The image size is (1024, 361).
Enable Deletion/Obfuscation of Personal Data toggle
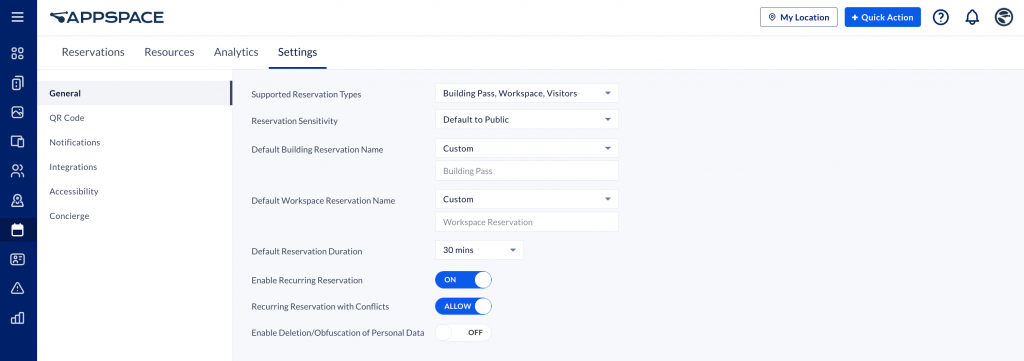click(463, 332)
